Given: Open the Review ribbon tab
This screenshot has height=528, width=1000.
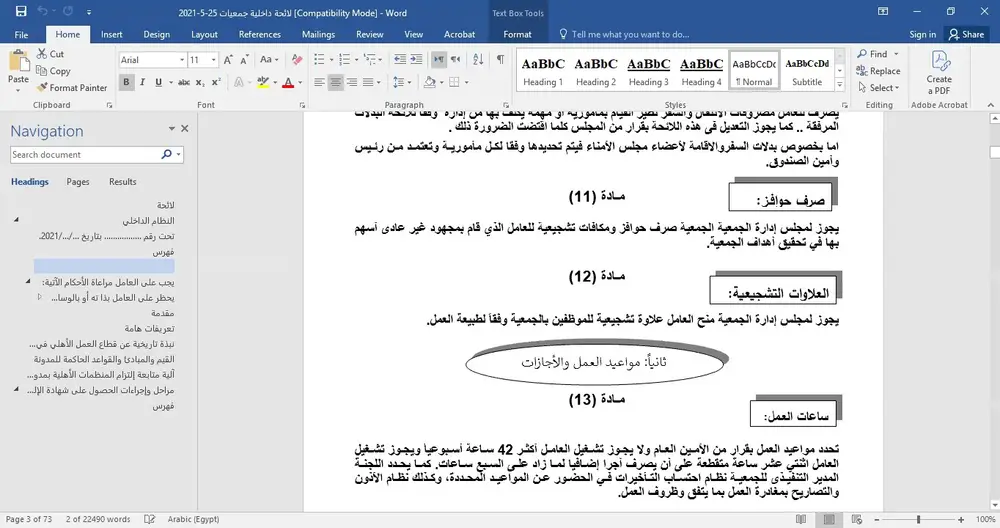Looking at the screenshot, I should pos(370,34).
